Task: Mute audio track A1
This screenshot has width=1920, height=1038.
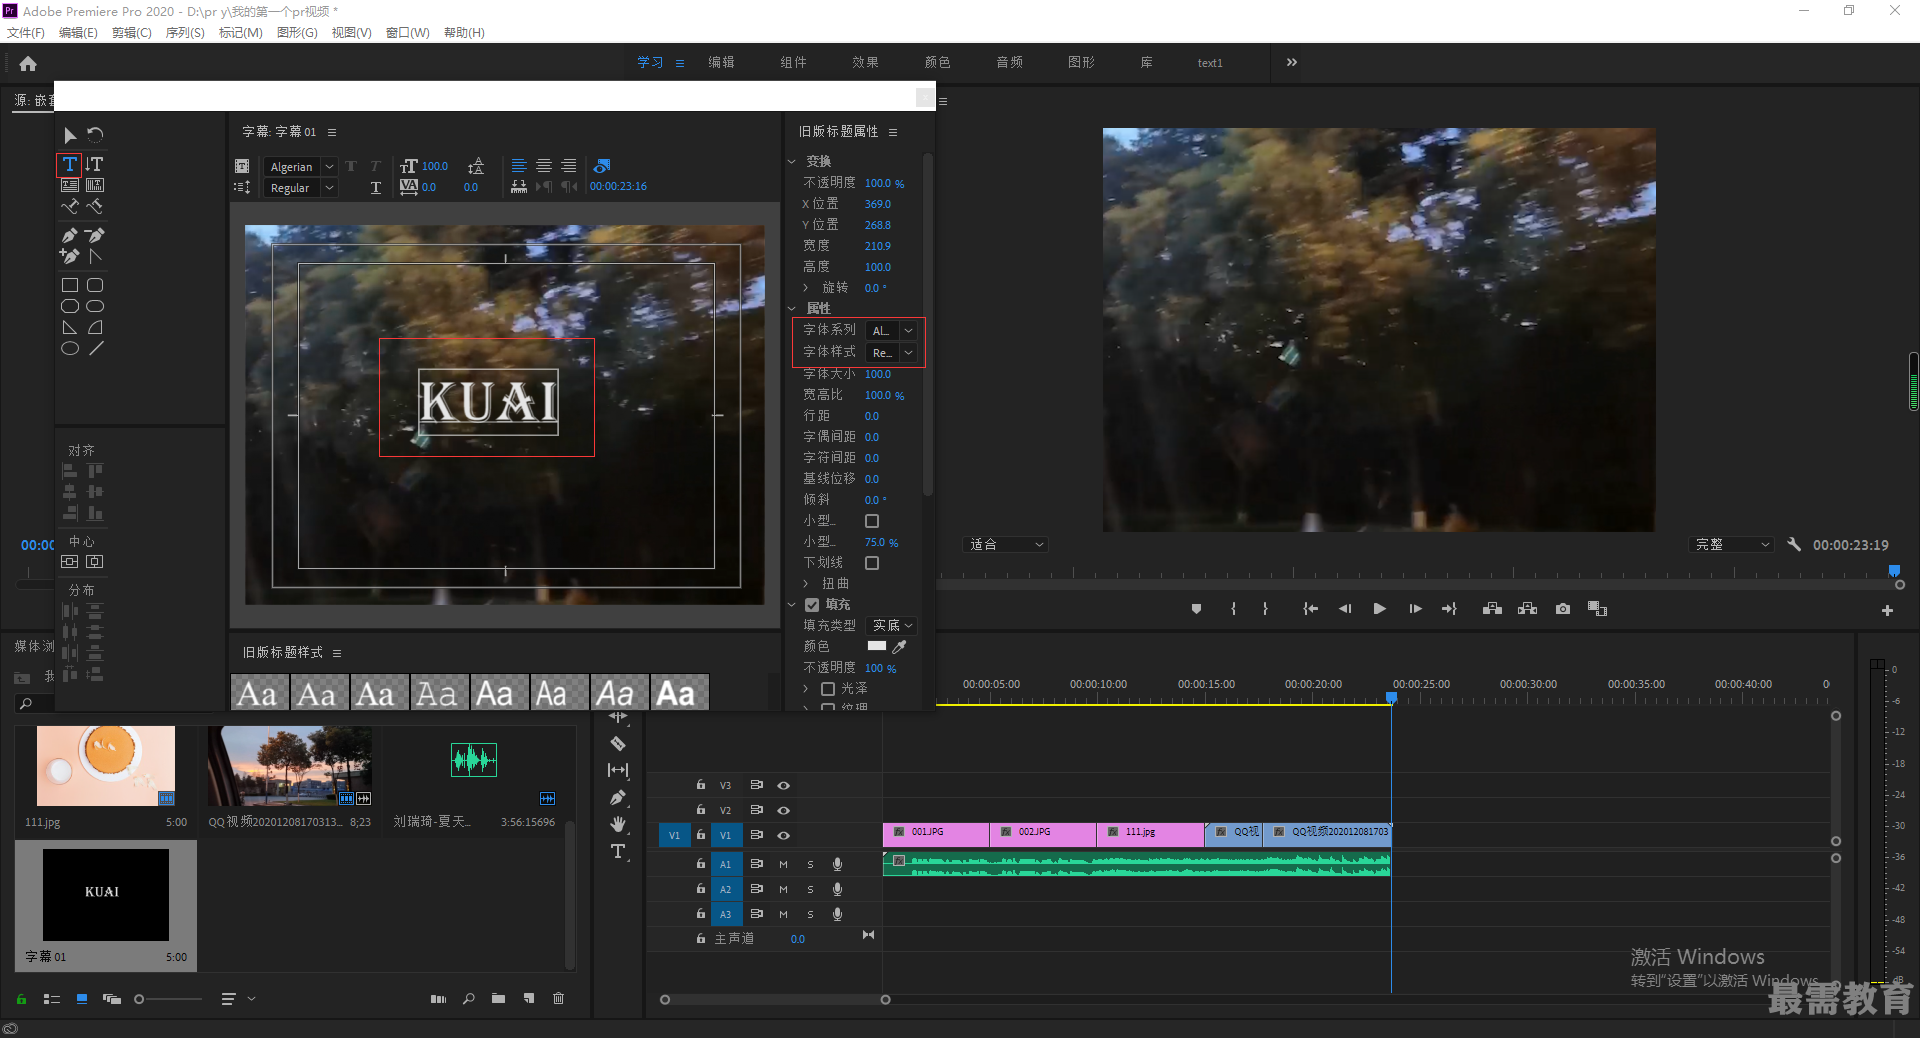Action: click(783, 864)
